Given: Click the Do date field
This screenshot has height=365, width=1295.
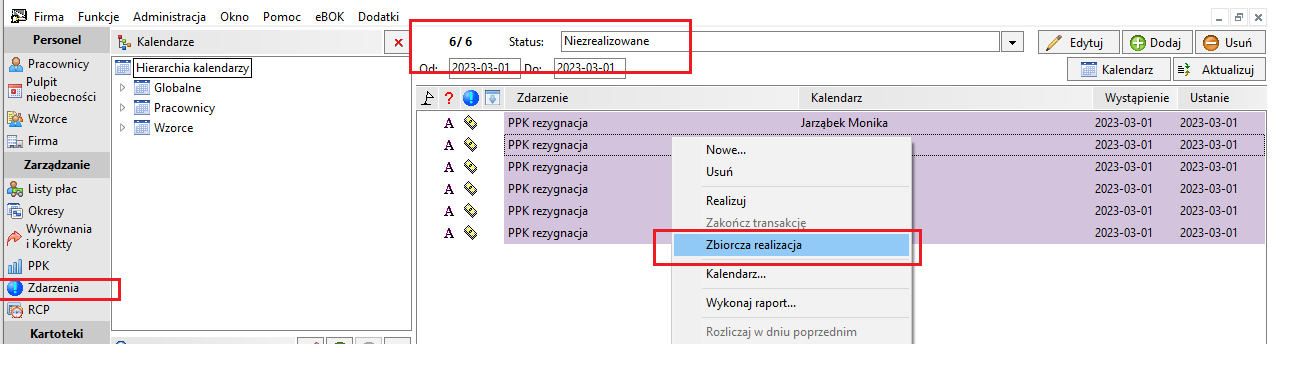Looking at the screenshot, I should coord(589,68).
